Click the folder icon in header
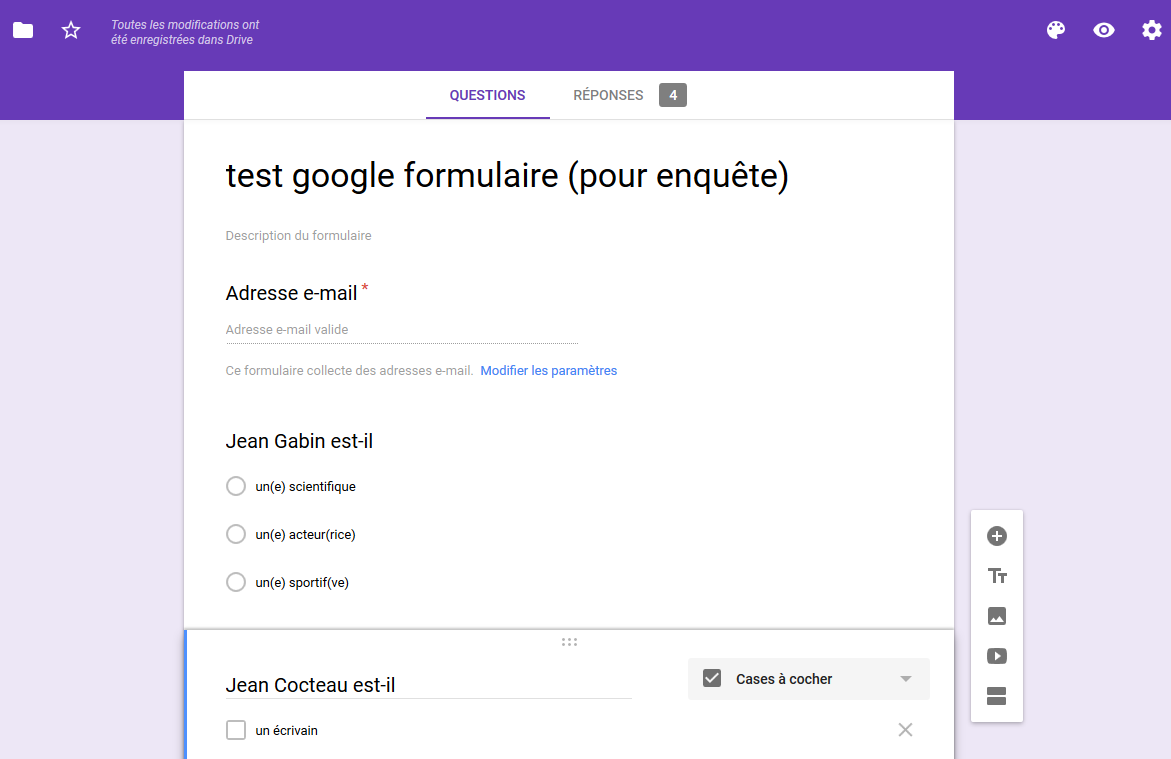 point(23,30)
